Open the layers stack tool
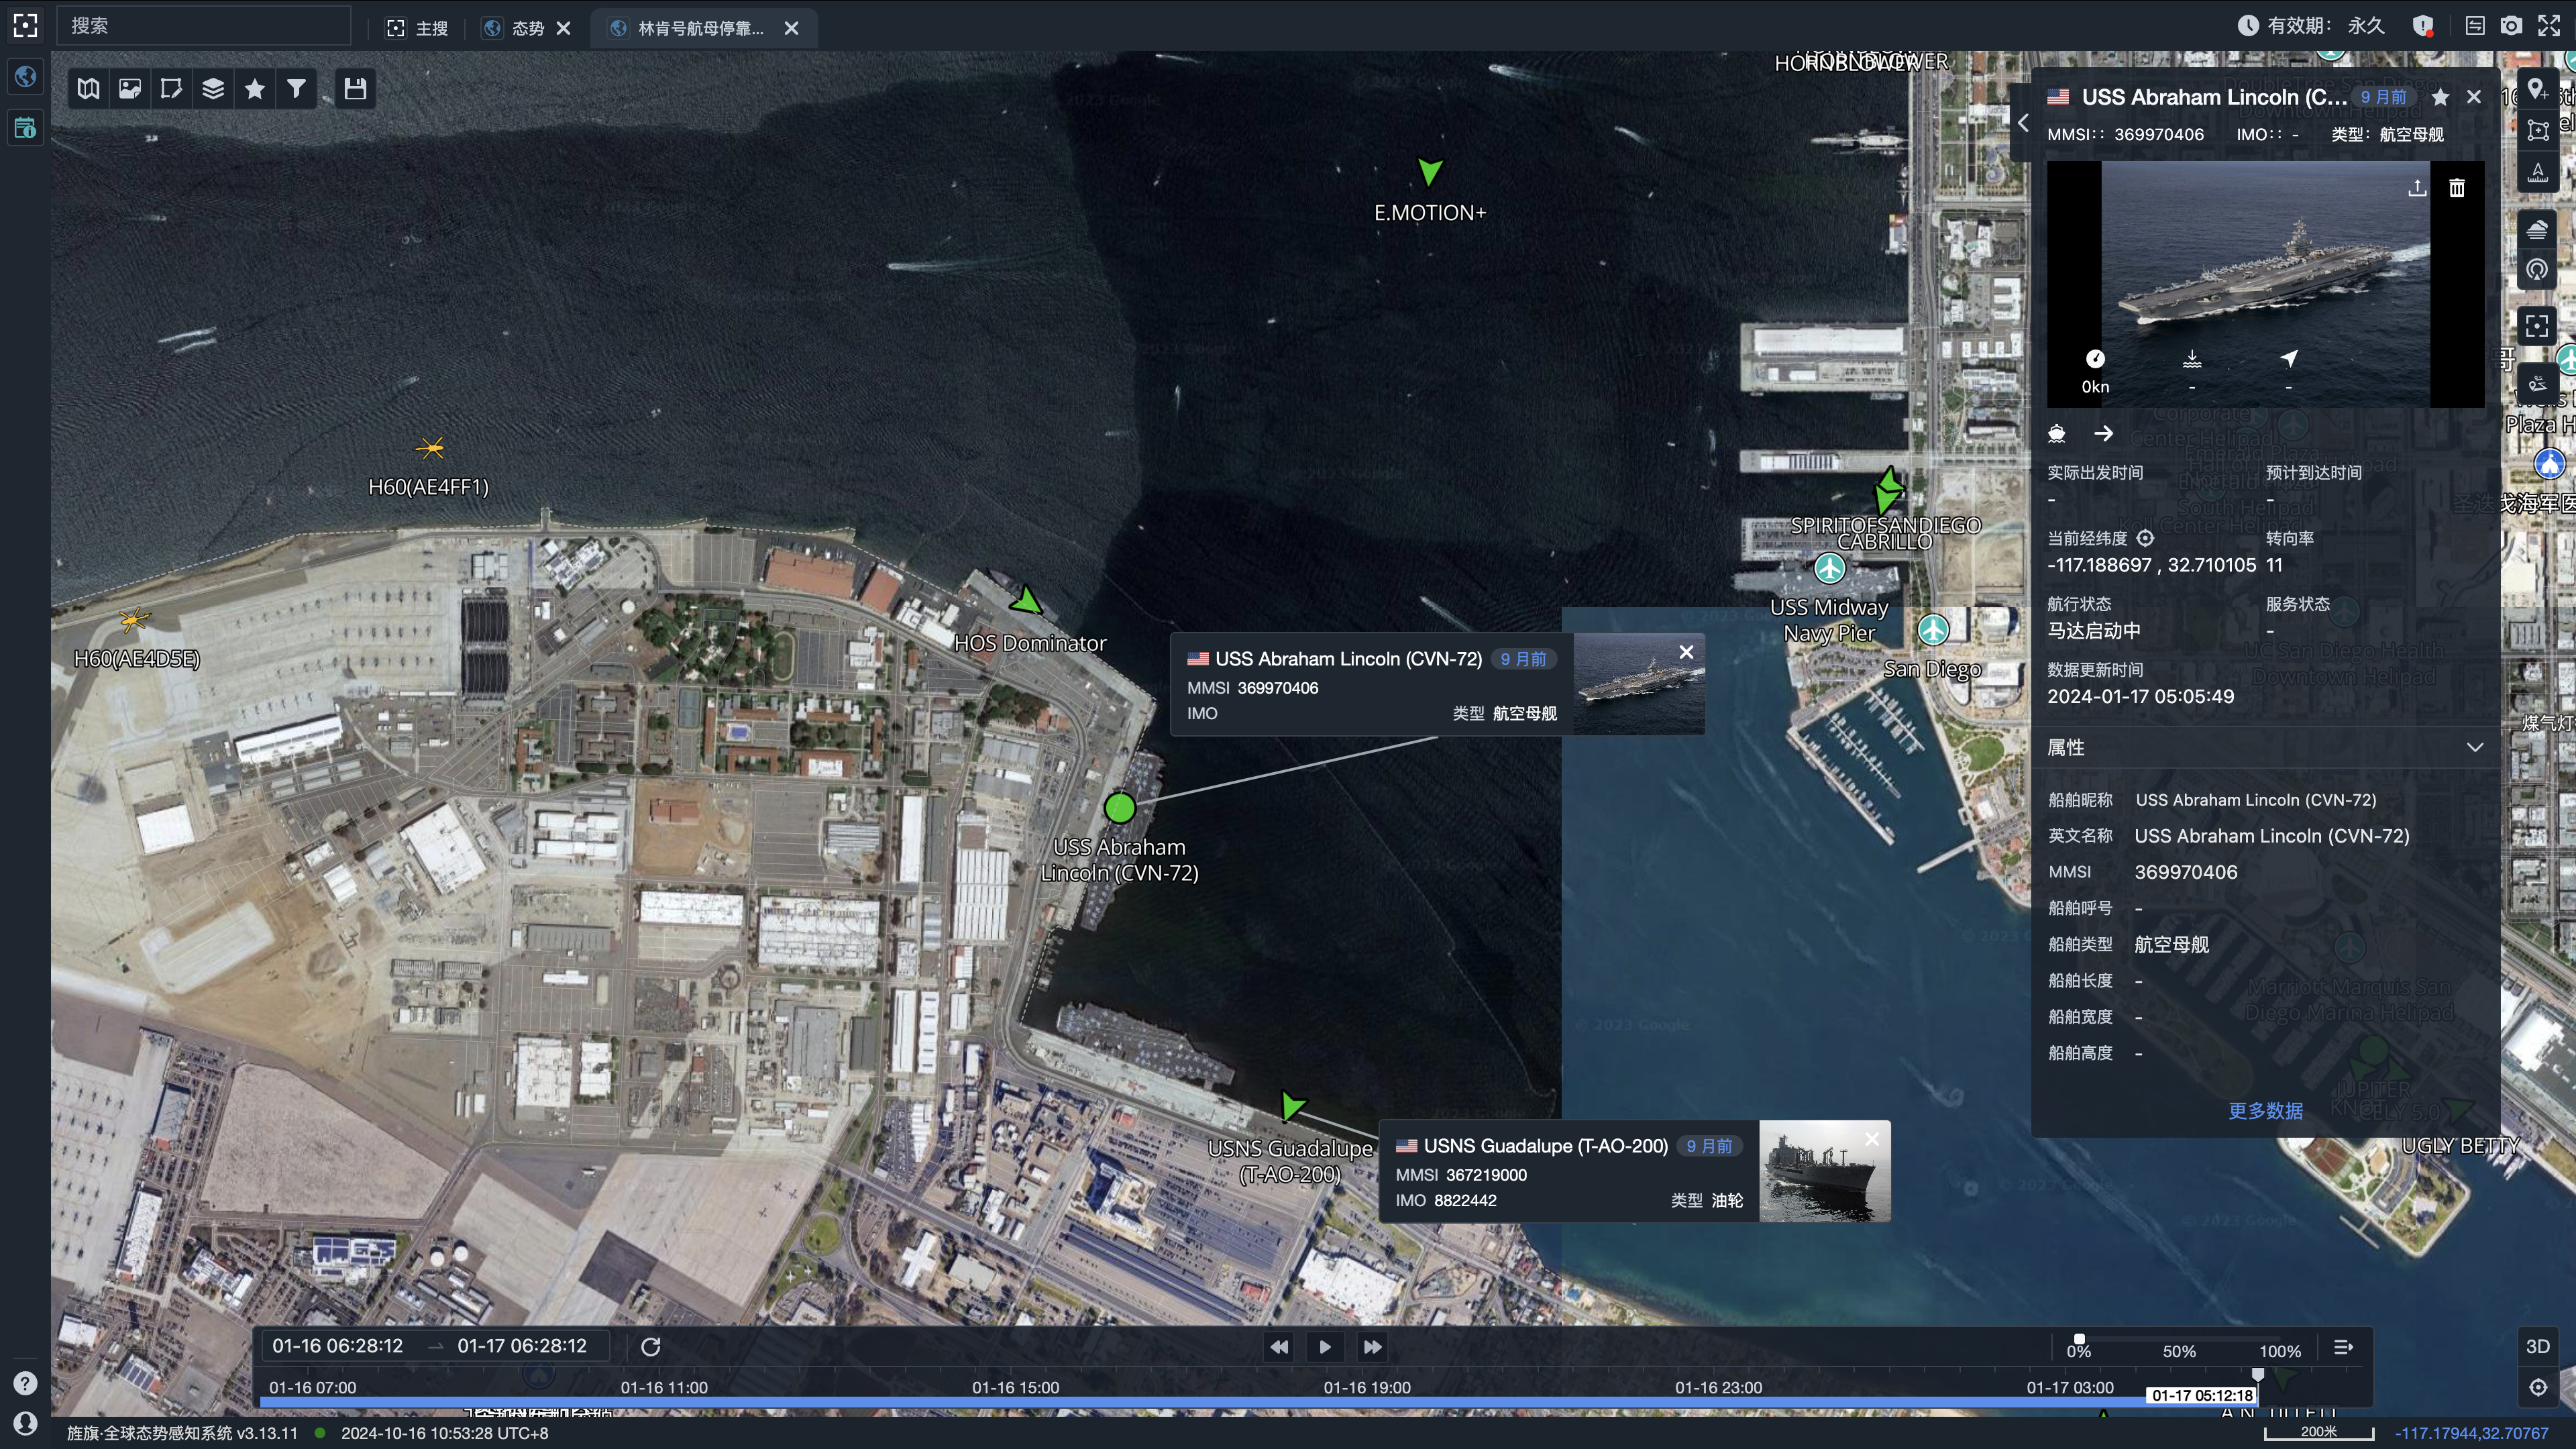This screenshot has height=1449, width=2576. pyautogui.click(x=213, y=89)
